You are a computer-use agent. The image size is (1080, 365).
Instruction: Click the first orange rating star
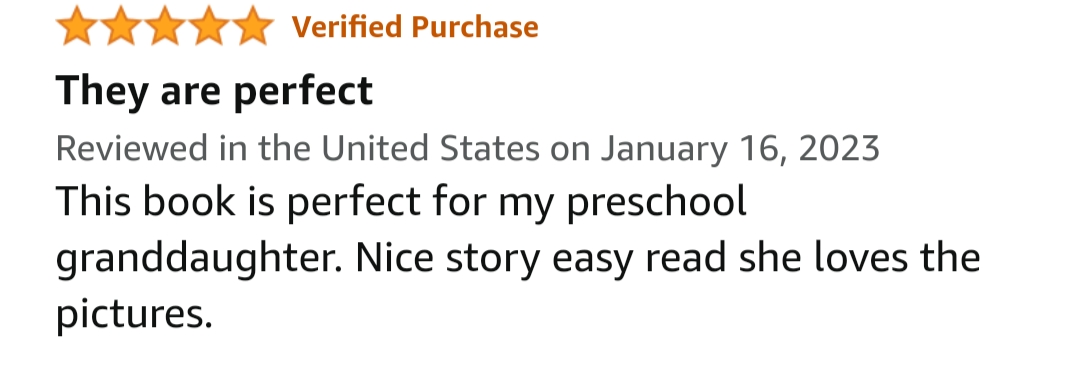76,26
